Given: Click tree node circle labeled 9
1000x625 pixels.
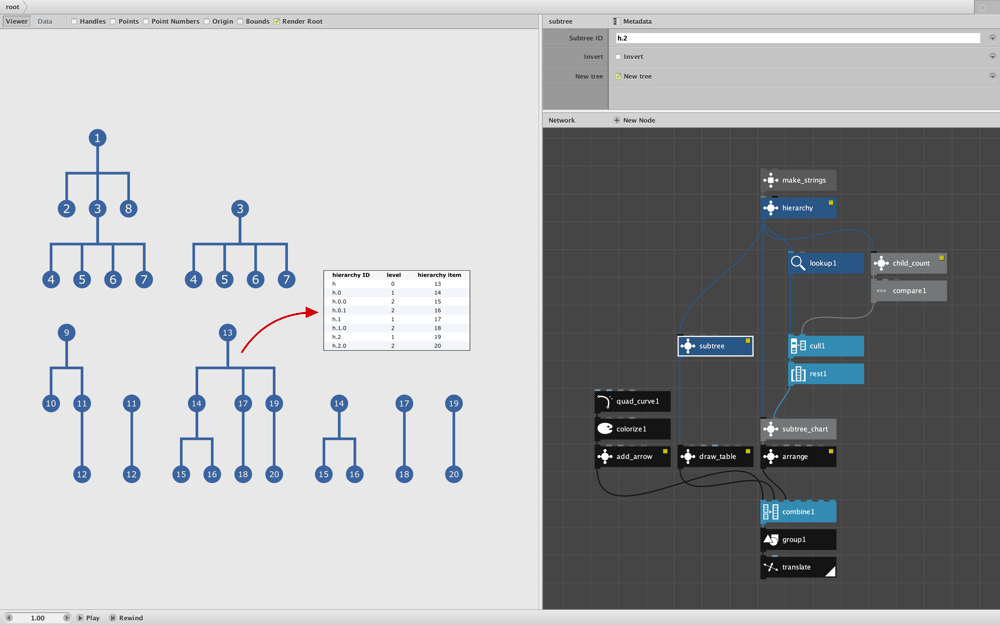Looking at the screenshot, I should [x=66, y=332].
